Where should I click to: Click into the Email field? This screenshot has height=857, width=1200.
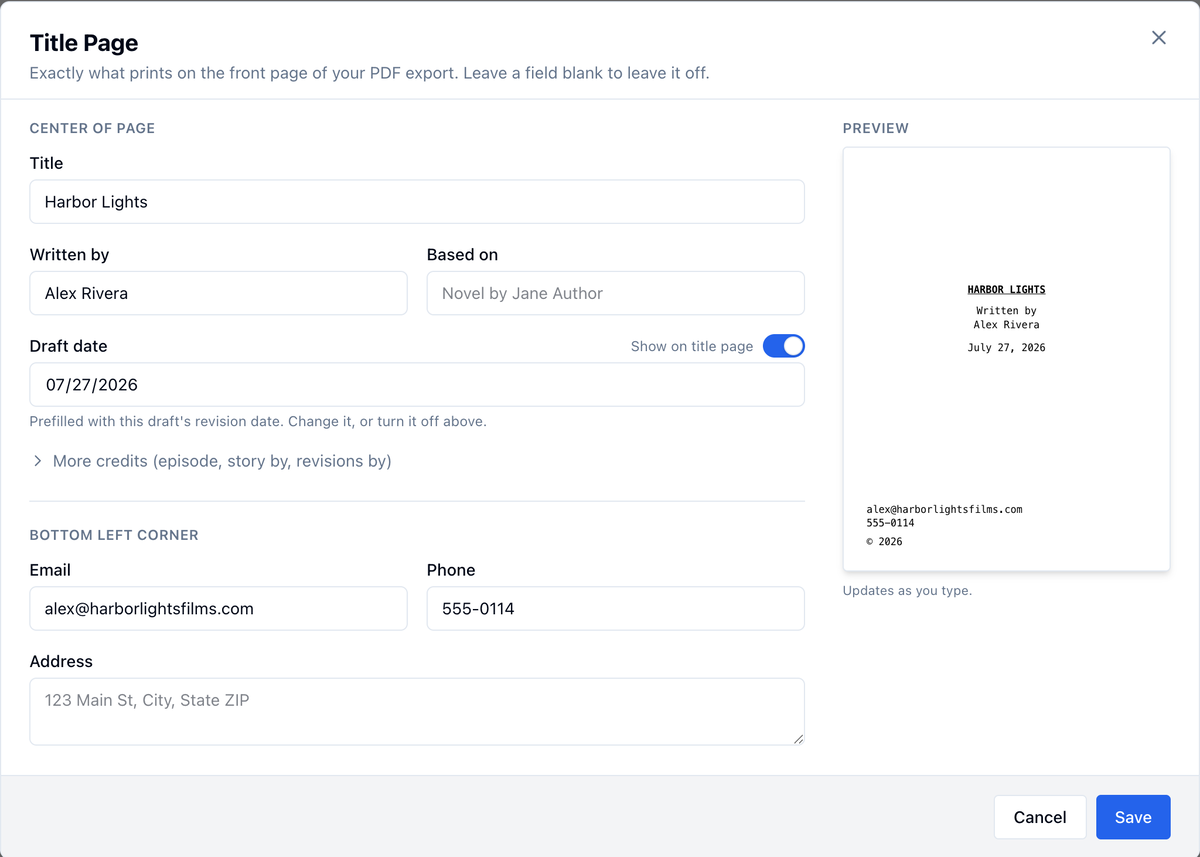(x=219, y=608)
